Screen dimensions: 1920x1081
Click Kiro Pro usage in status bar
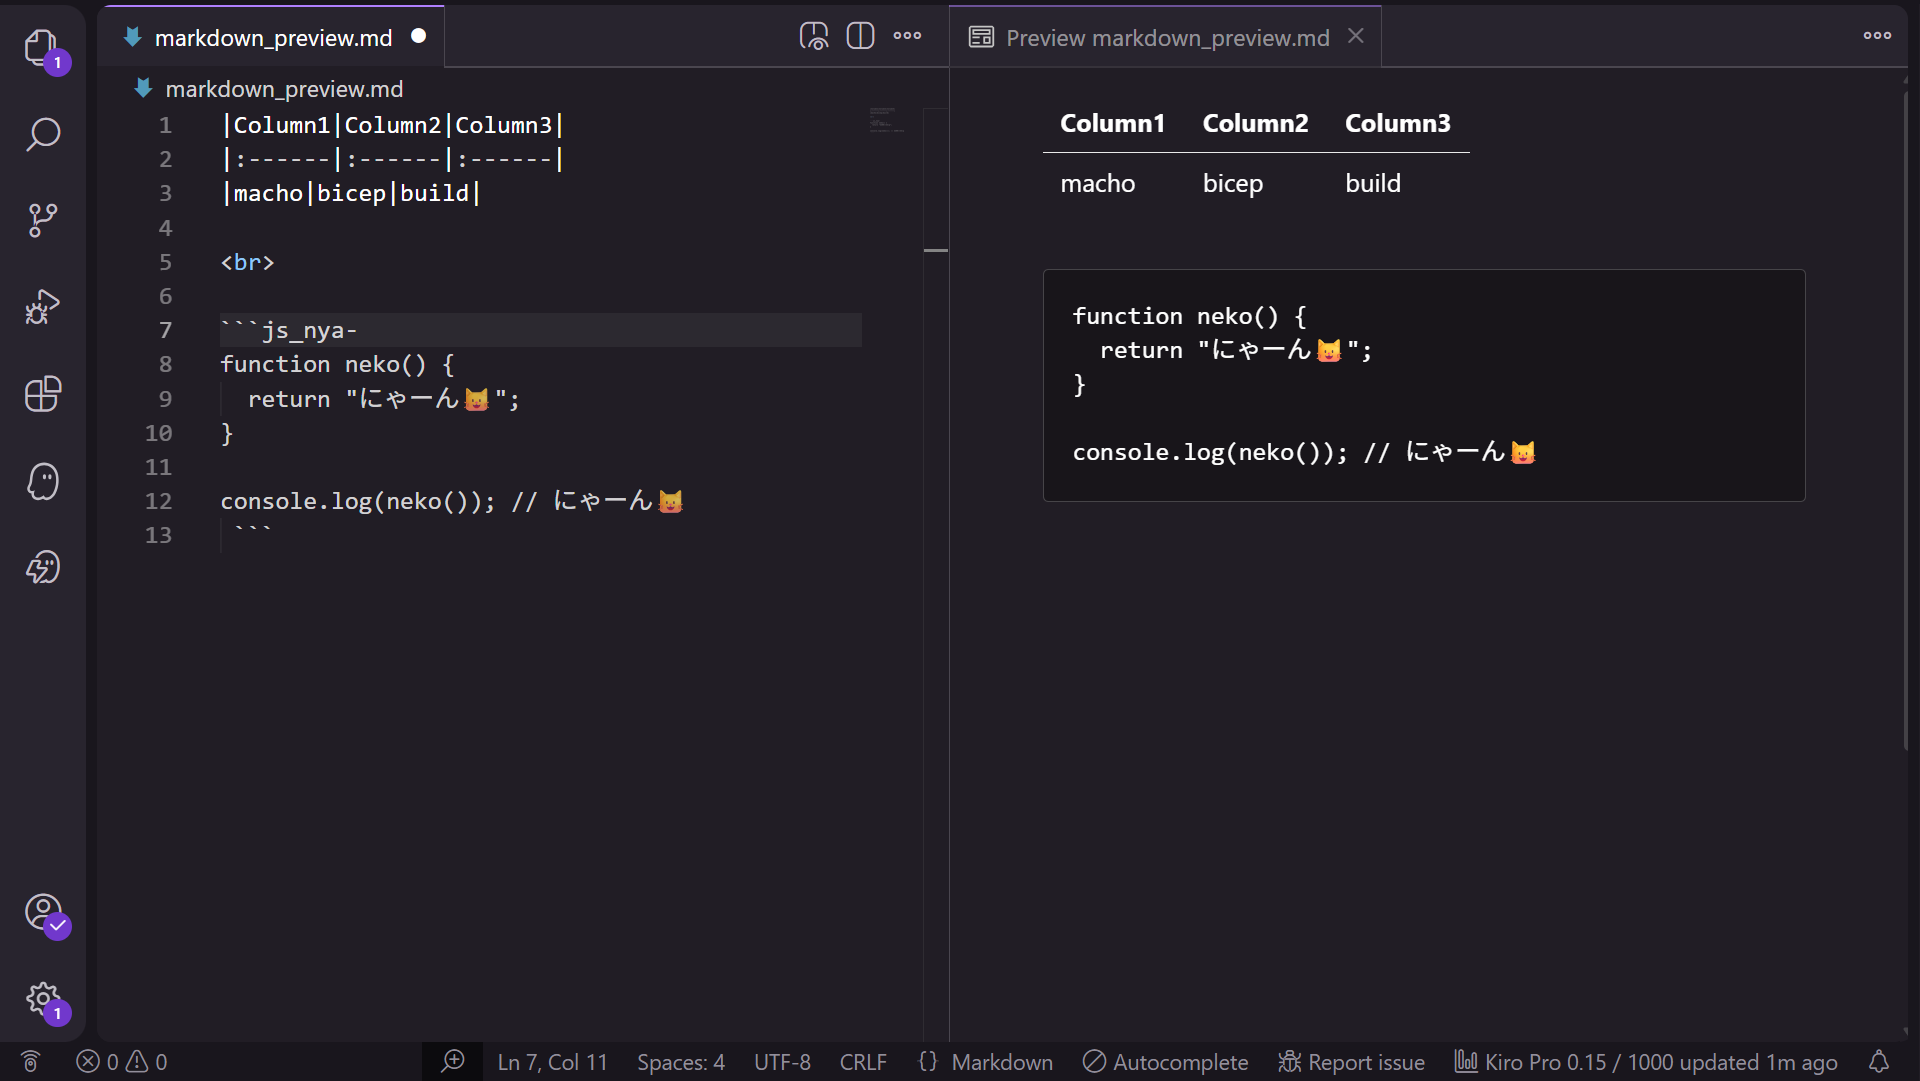[x=1645, y=1062]
